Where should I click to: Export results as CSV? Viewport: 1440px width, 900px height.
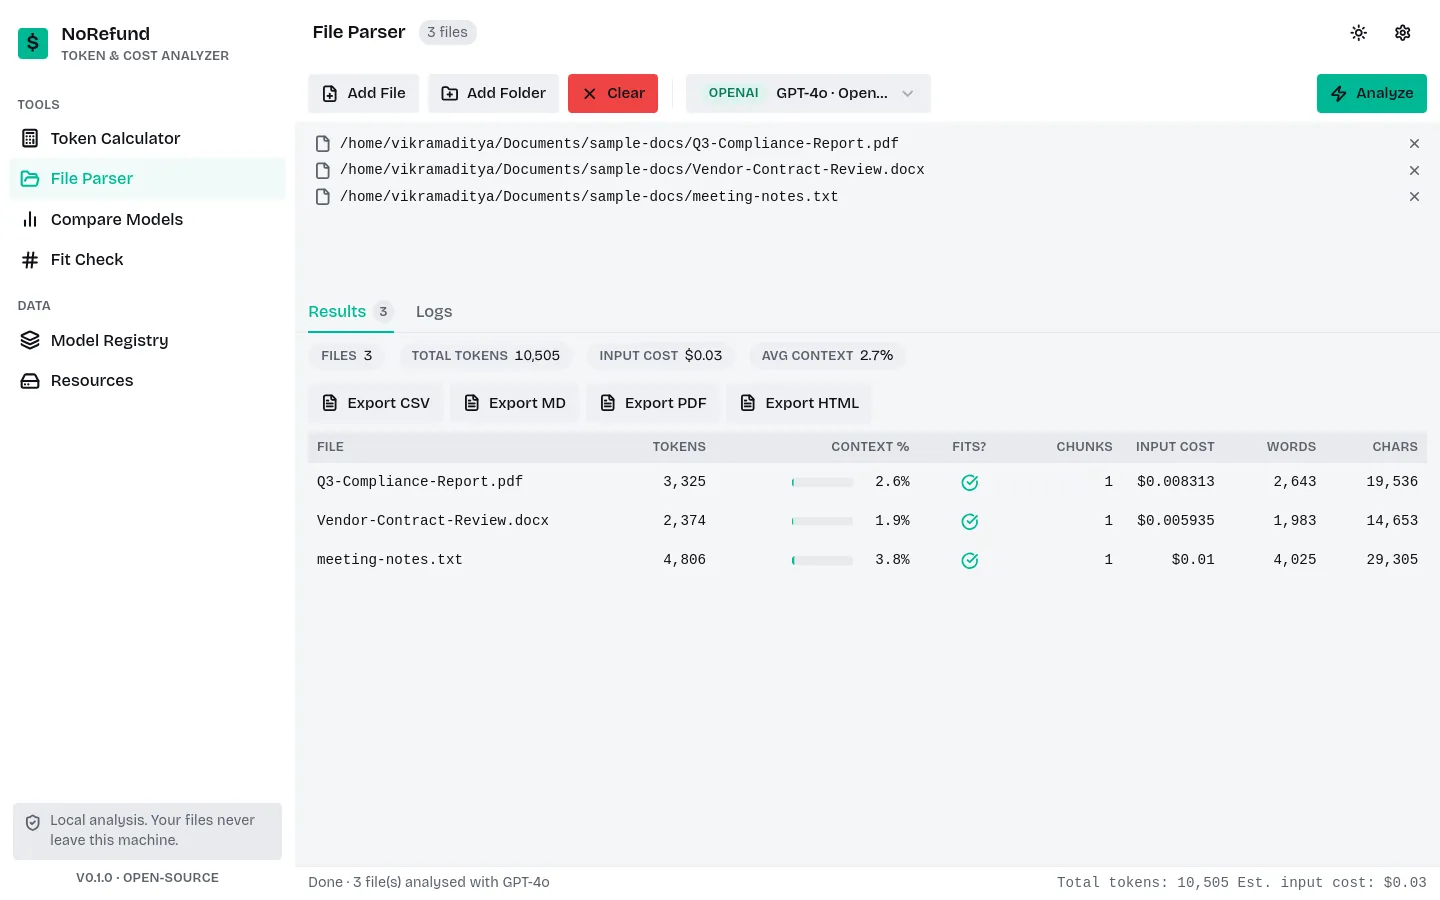tap(375, 403)
